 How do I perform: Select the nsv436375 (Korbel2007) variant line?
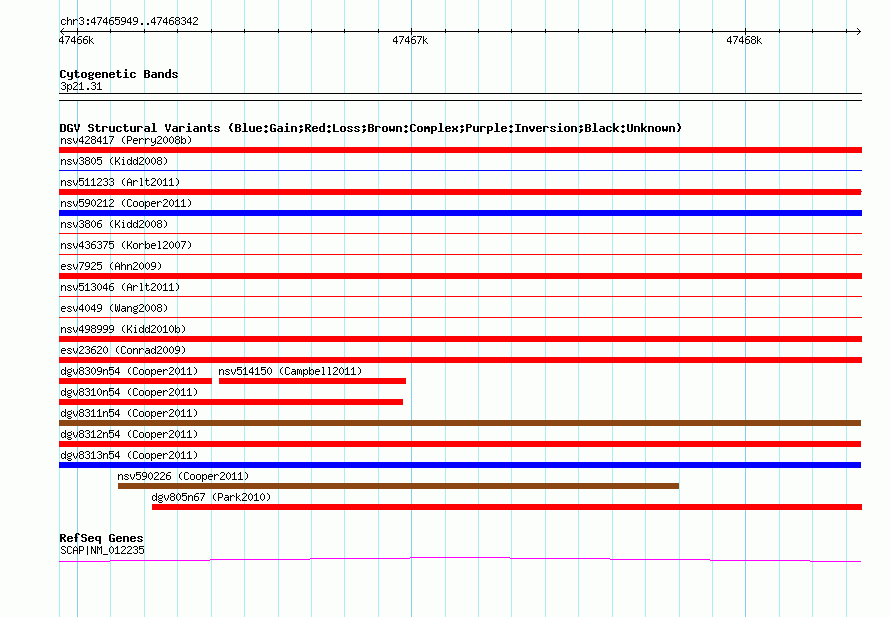click(x=460, y=254)
